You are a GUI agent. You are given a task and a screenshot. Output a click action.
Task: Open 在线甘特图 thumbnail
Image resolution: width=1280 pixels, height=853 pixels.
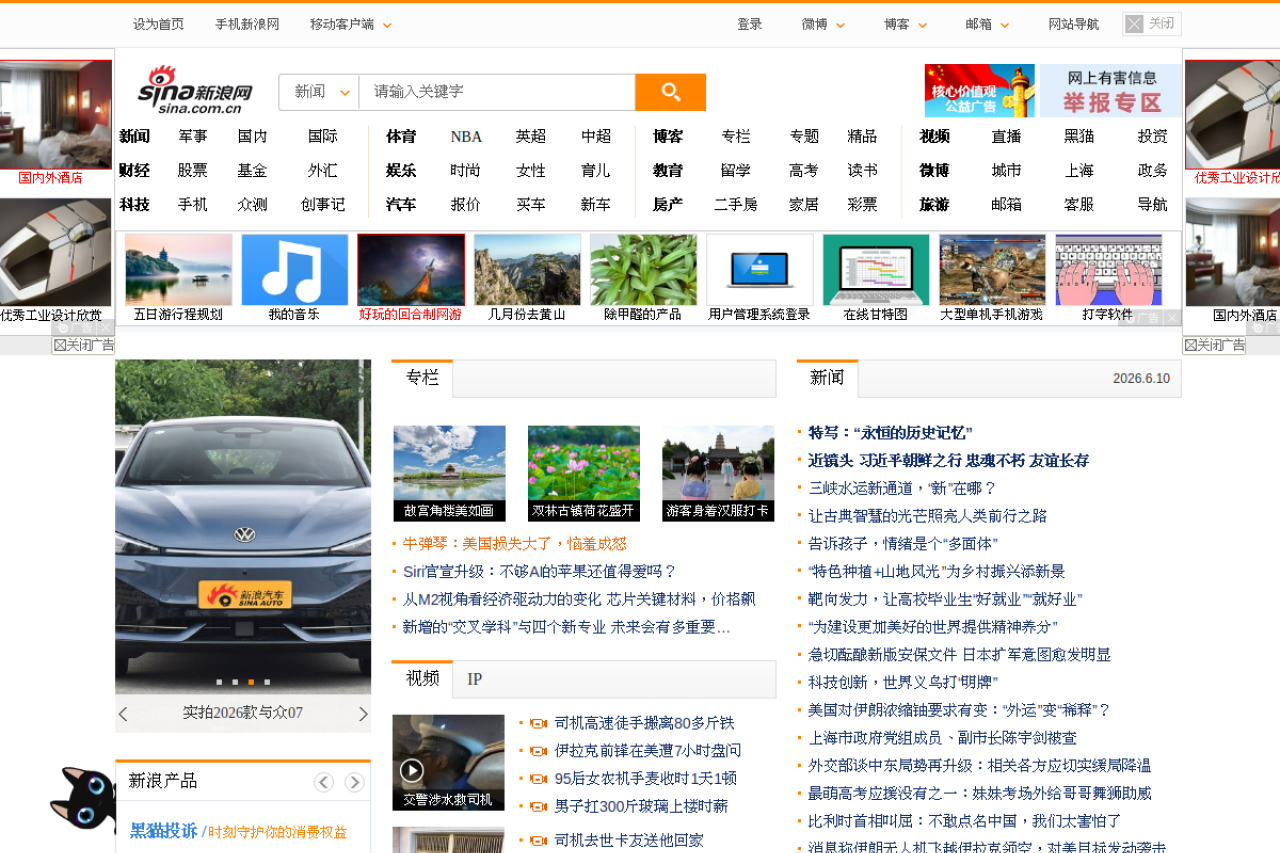pos(876,270)
